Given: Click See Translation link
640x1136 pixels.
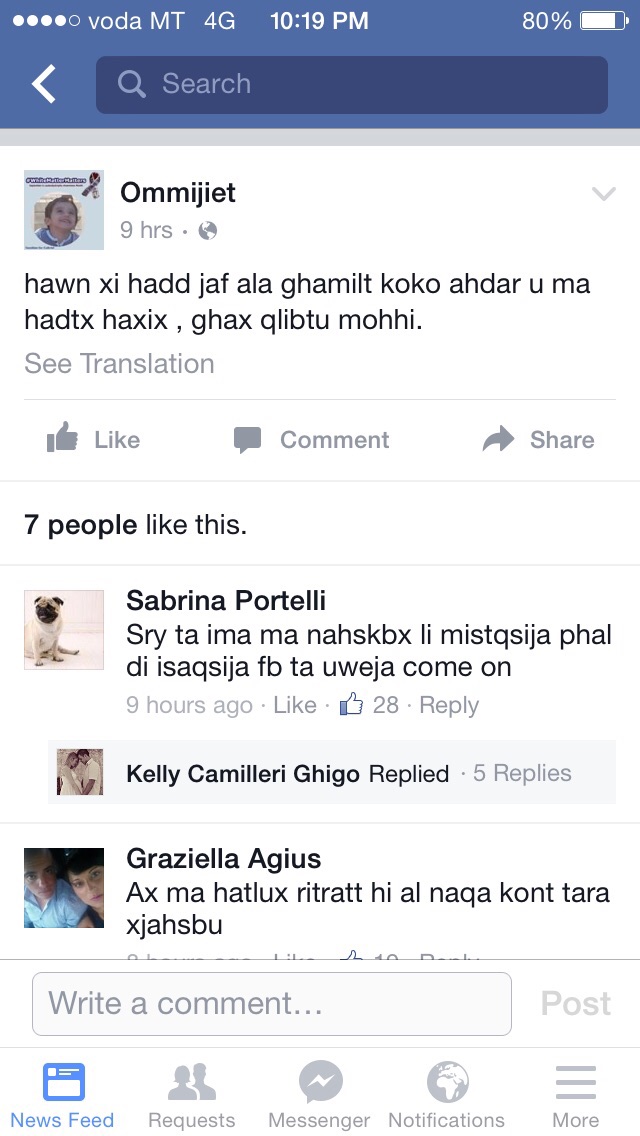Looking at the screenshot, I should pyautogui.click(x=119, y=364).
